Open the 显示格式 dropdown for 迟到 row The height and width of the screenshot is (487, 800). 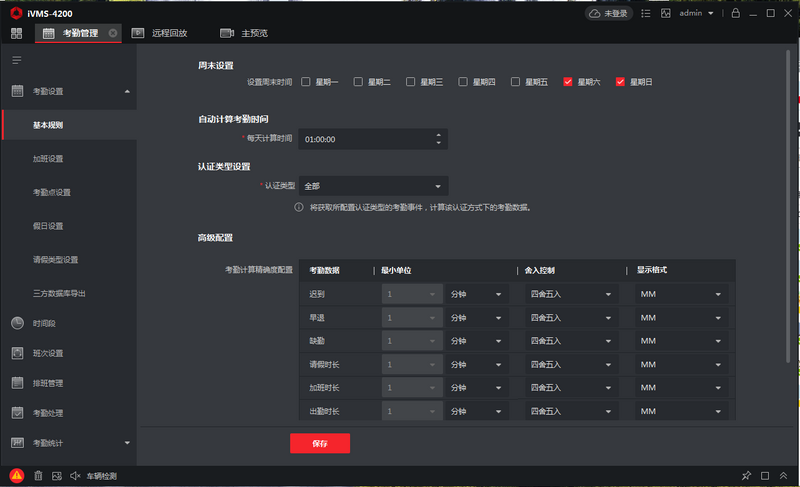point(681,294)
